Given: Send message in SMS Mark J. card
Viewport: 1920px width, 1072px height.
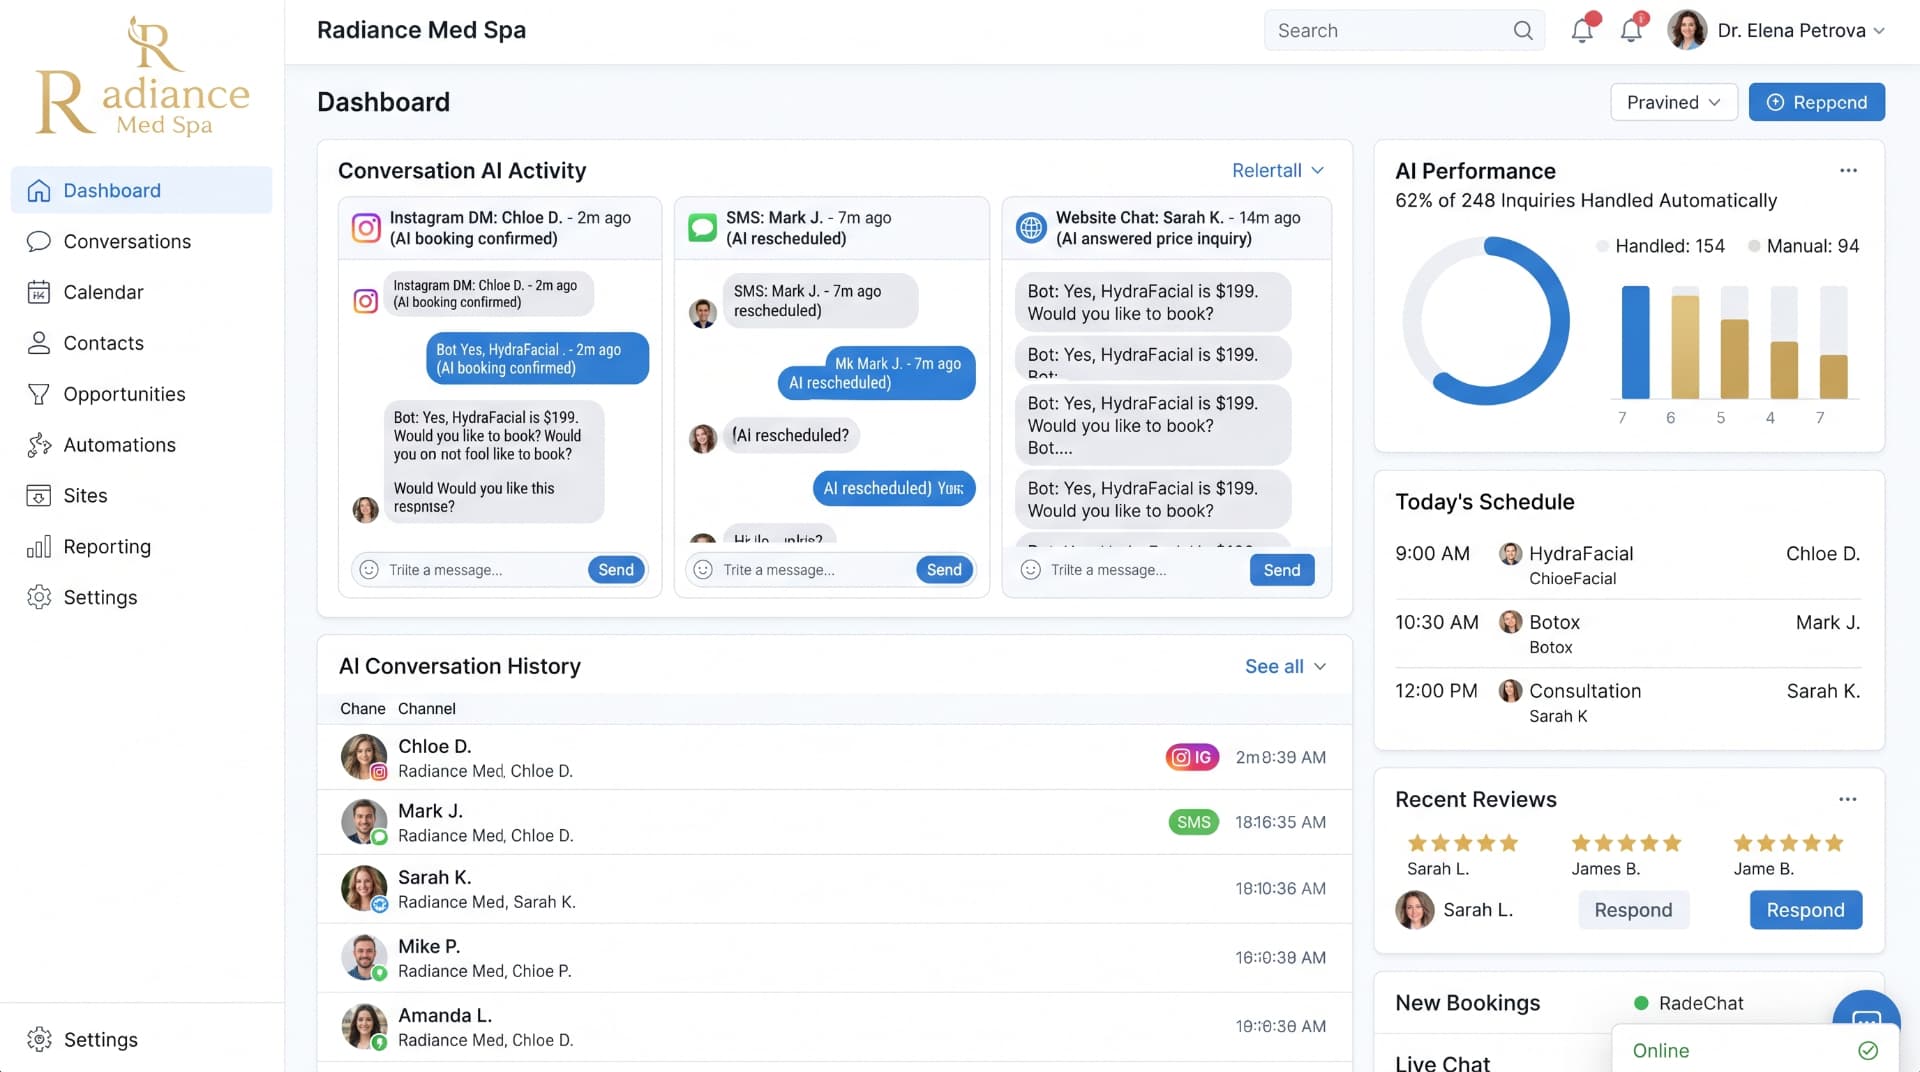Looking at the screenshot, I should coord(944,570).
